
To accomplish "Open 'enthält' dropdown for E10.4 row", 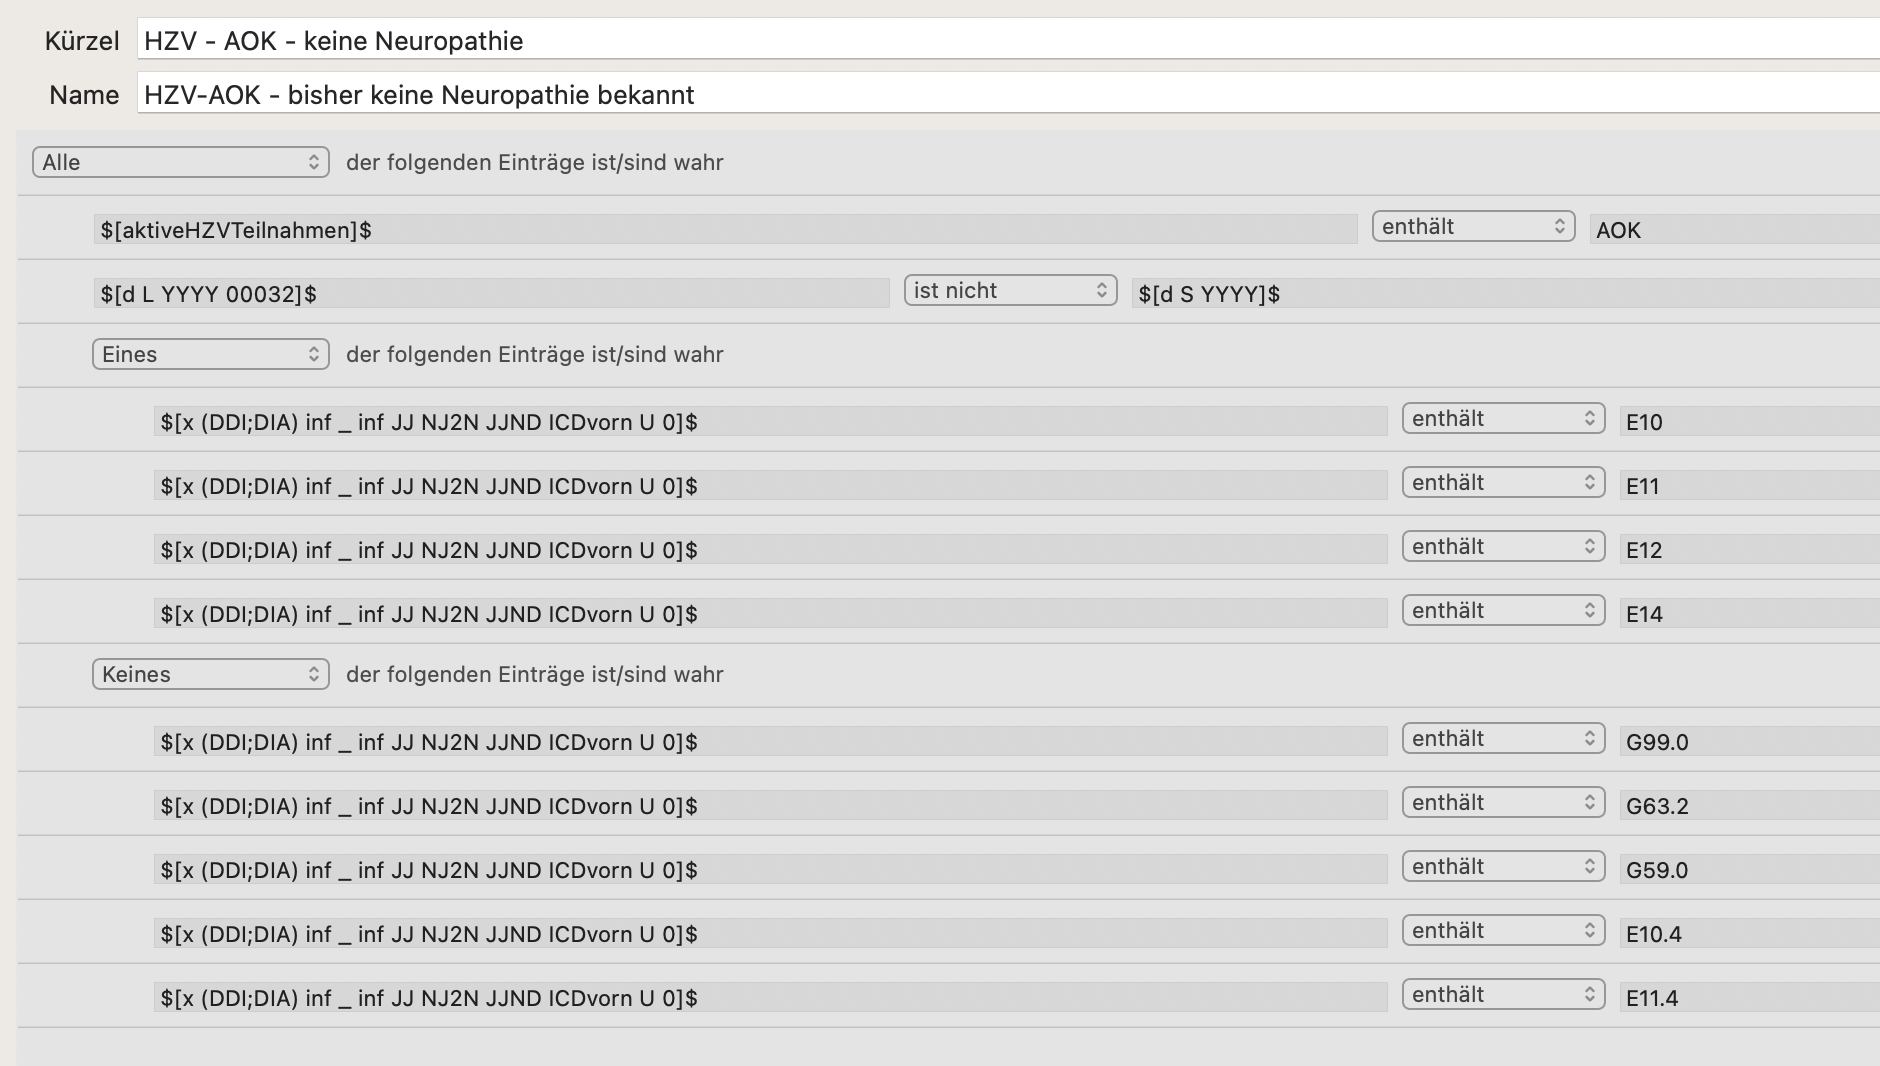I will [1503, 931].
